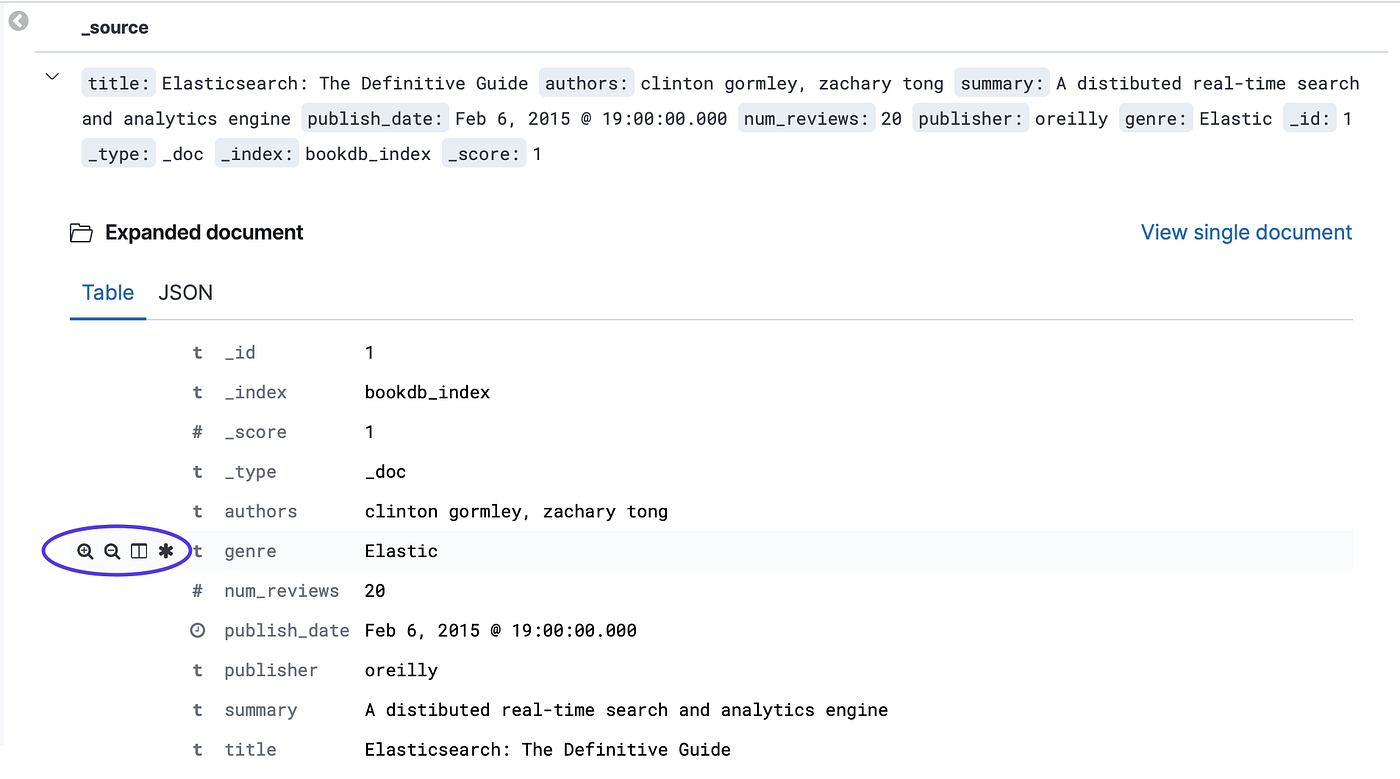Image resolution: width=1400 pixels, height=779 pixels.
Task: Click the publish_date field name in table
Action: point(287,631)
